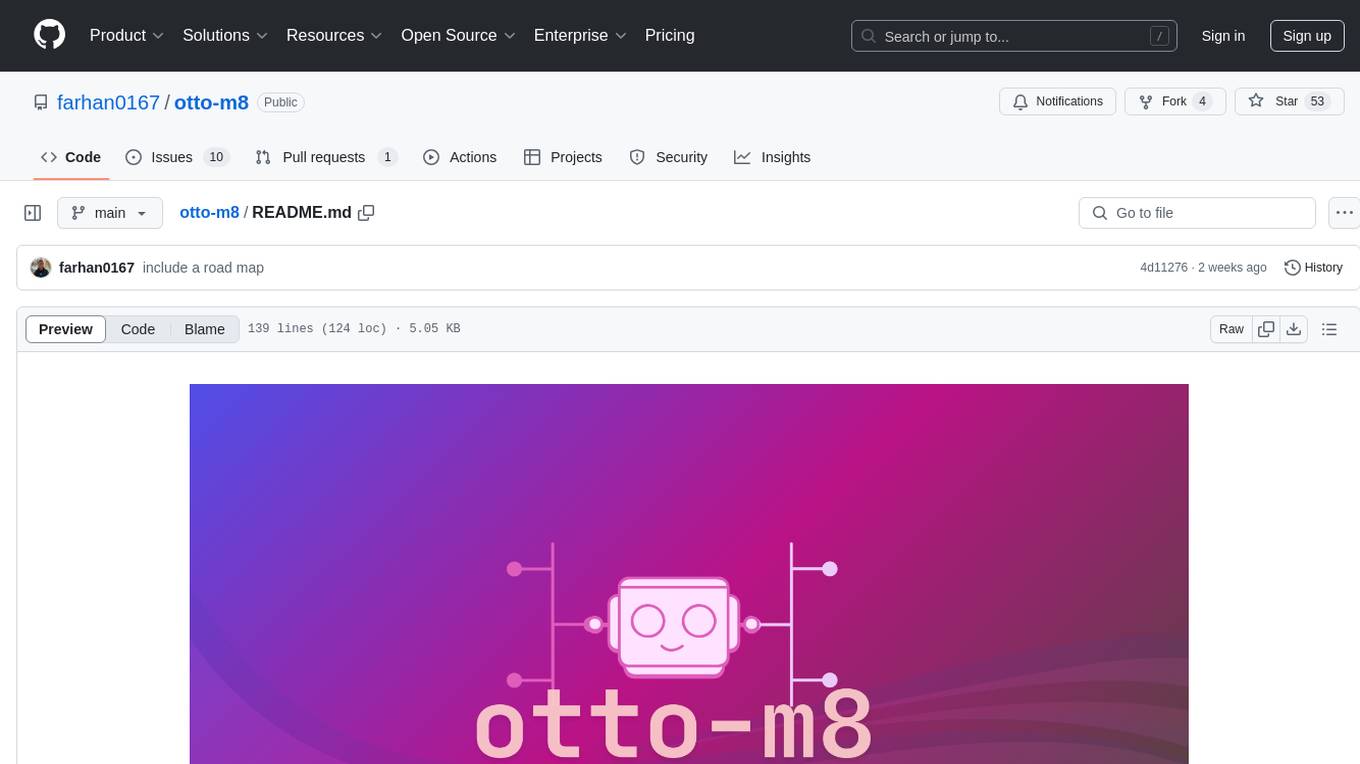View file History
The height and width of the screenshot is (764, 1360).
click(1313, 268)
